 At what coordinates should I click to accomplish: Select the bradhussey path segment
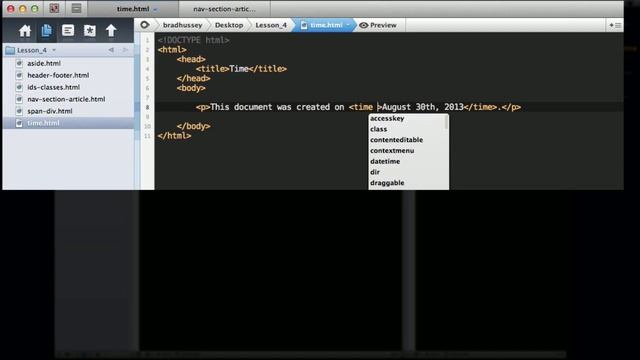pos(182,25)
